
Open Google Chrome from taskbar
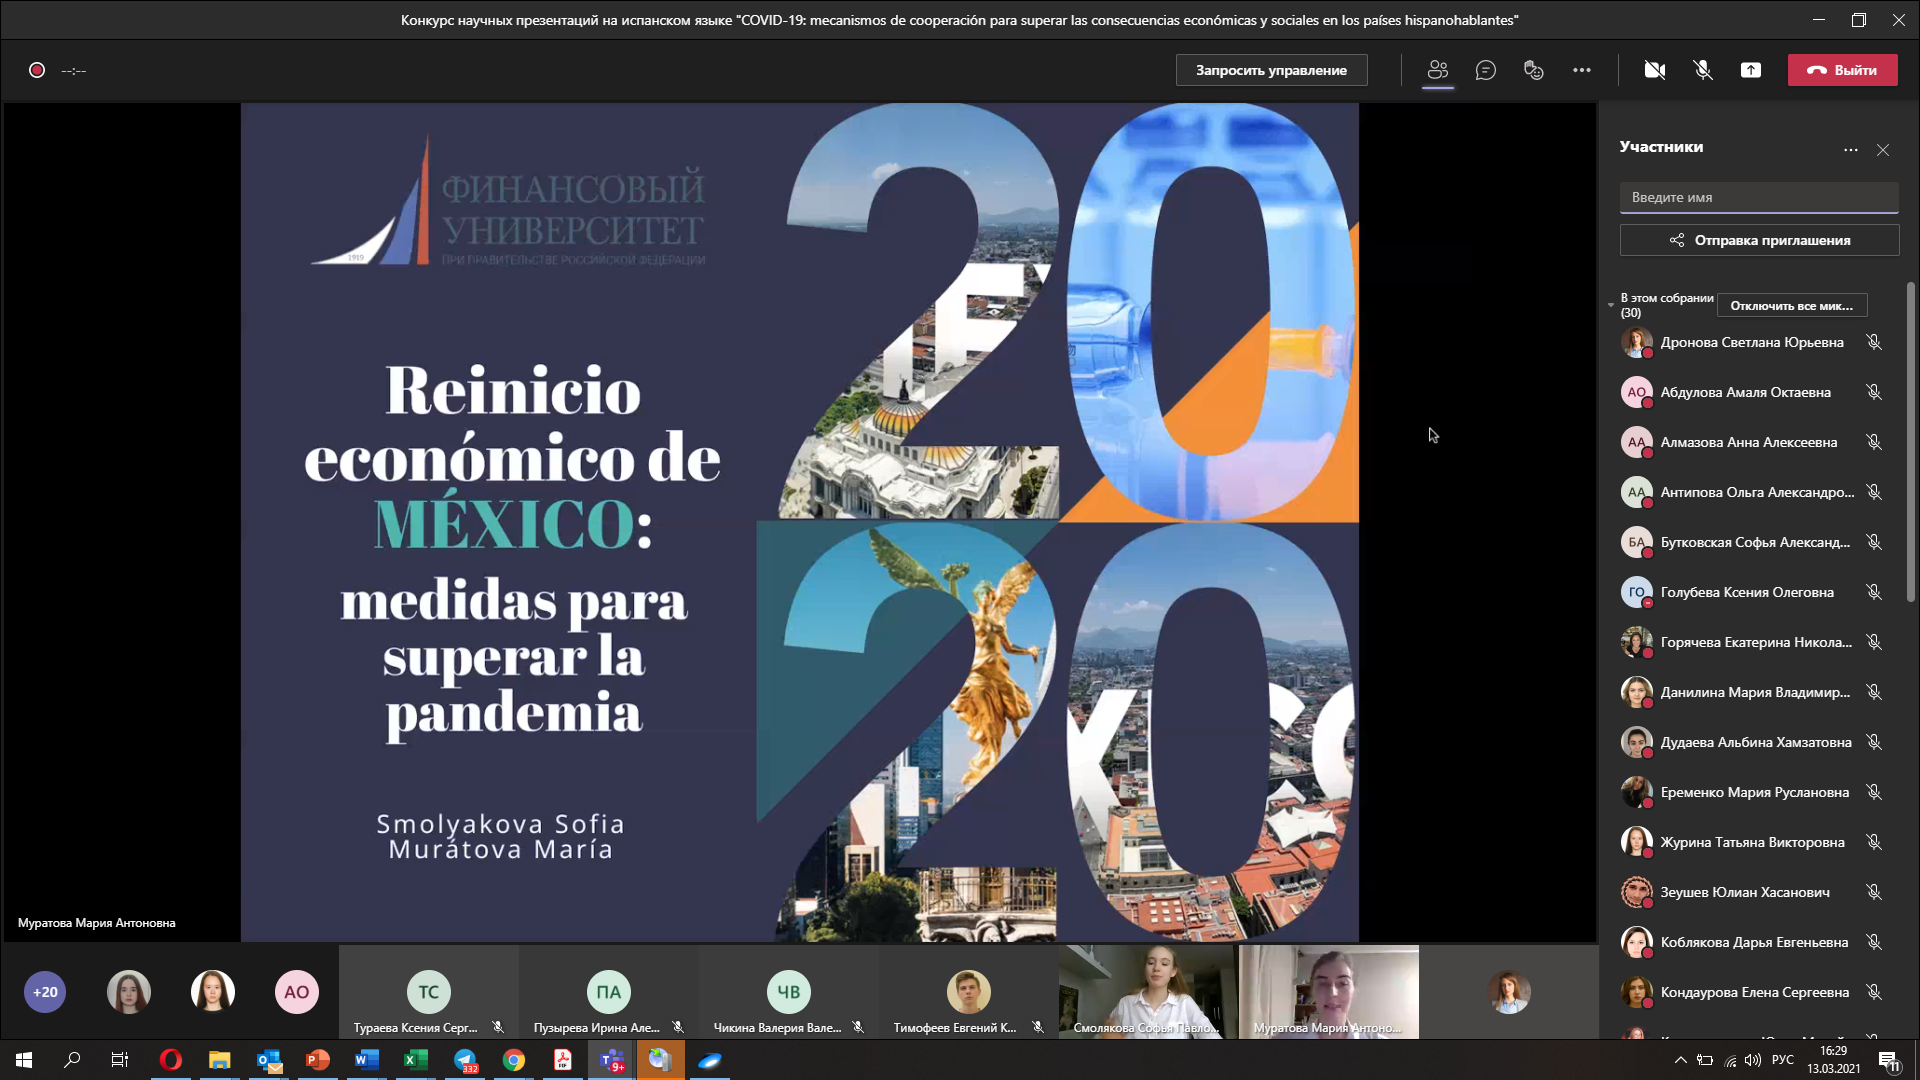coord(514,1060)
